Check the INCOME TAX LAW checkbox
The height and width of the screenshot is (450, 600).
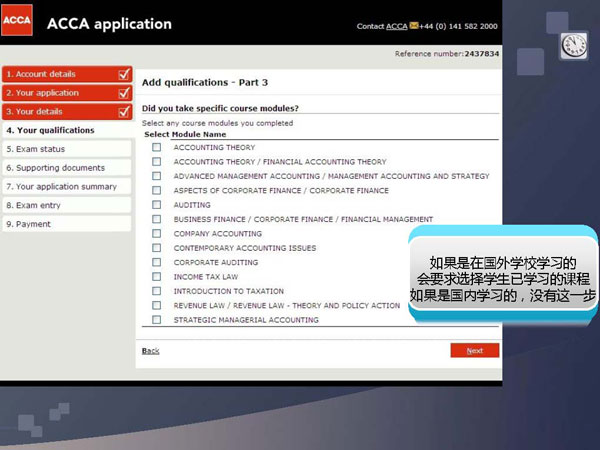156,277
